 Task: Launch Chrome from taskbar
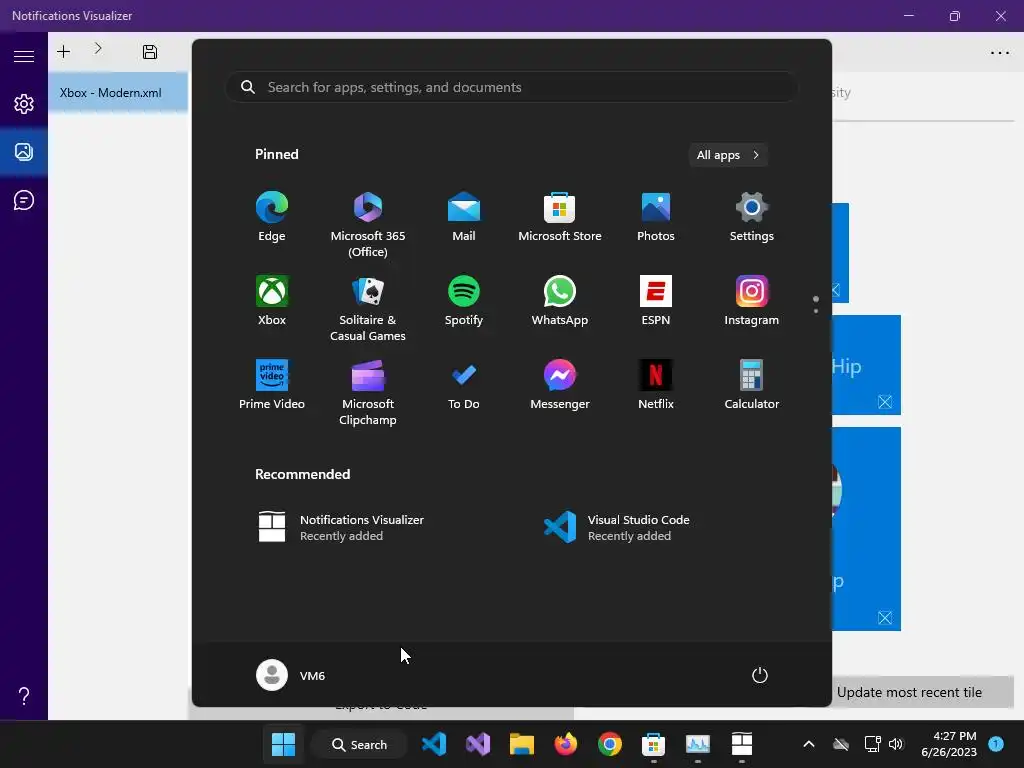609,744
